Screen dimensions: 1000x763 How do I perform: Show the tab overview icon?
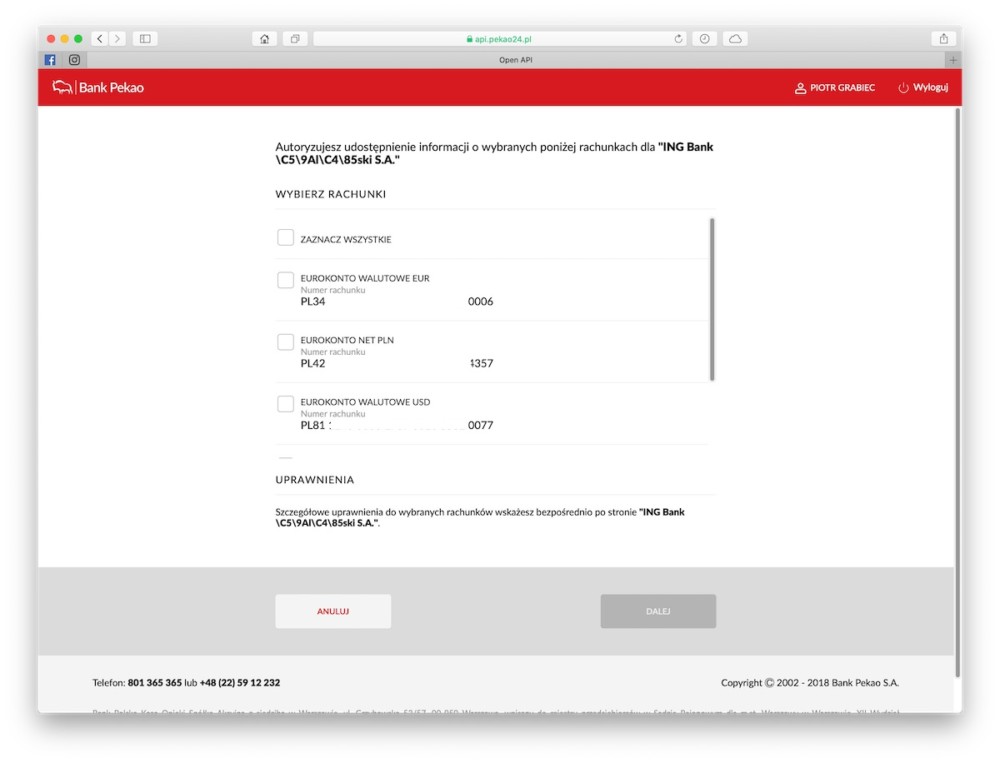point(295,39)
